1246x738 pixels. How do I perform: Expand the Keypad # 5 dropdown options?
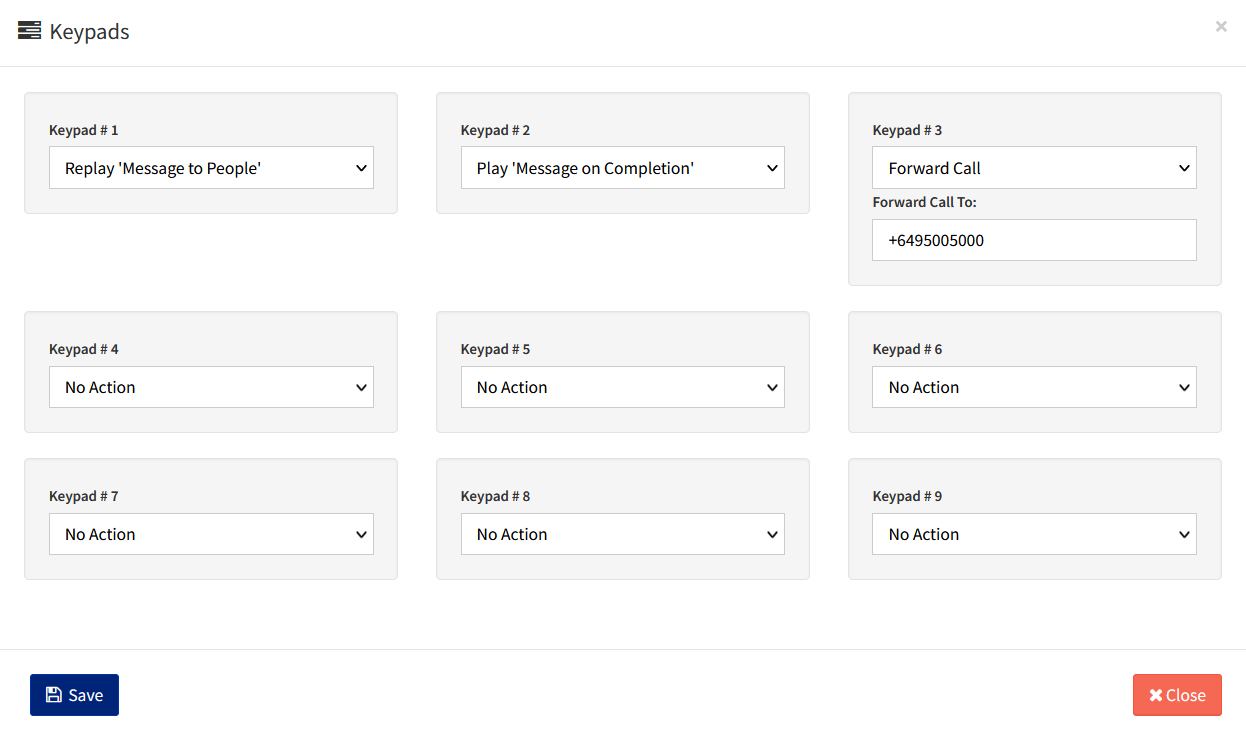click(x=622, y=387)
